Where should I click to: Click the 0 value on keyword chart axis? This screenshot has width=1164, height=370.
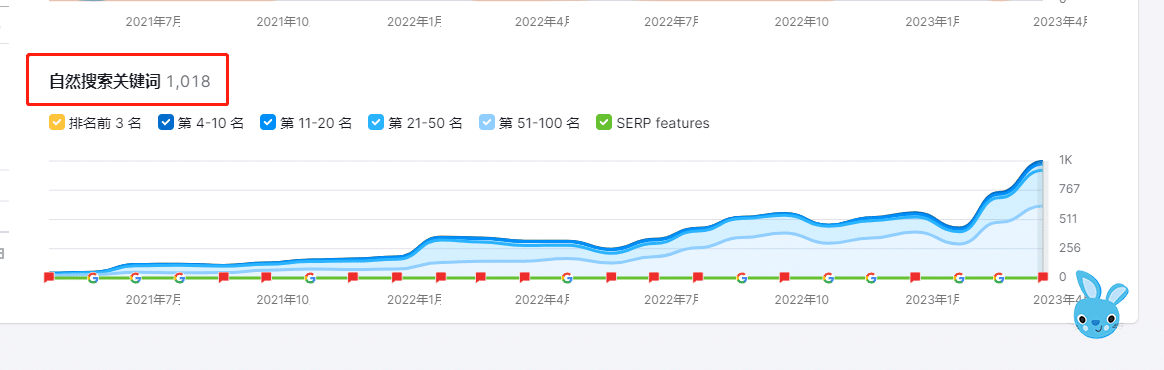coord(1063,276)
